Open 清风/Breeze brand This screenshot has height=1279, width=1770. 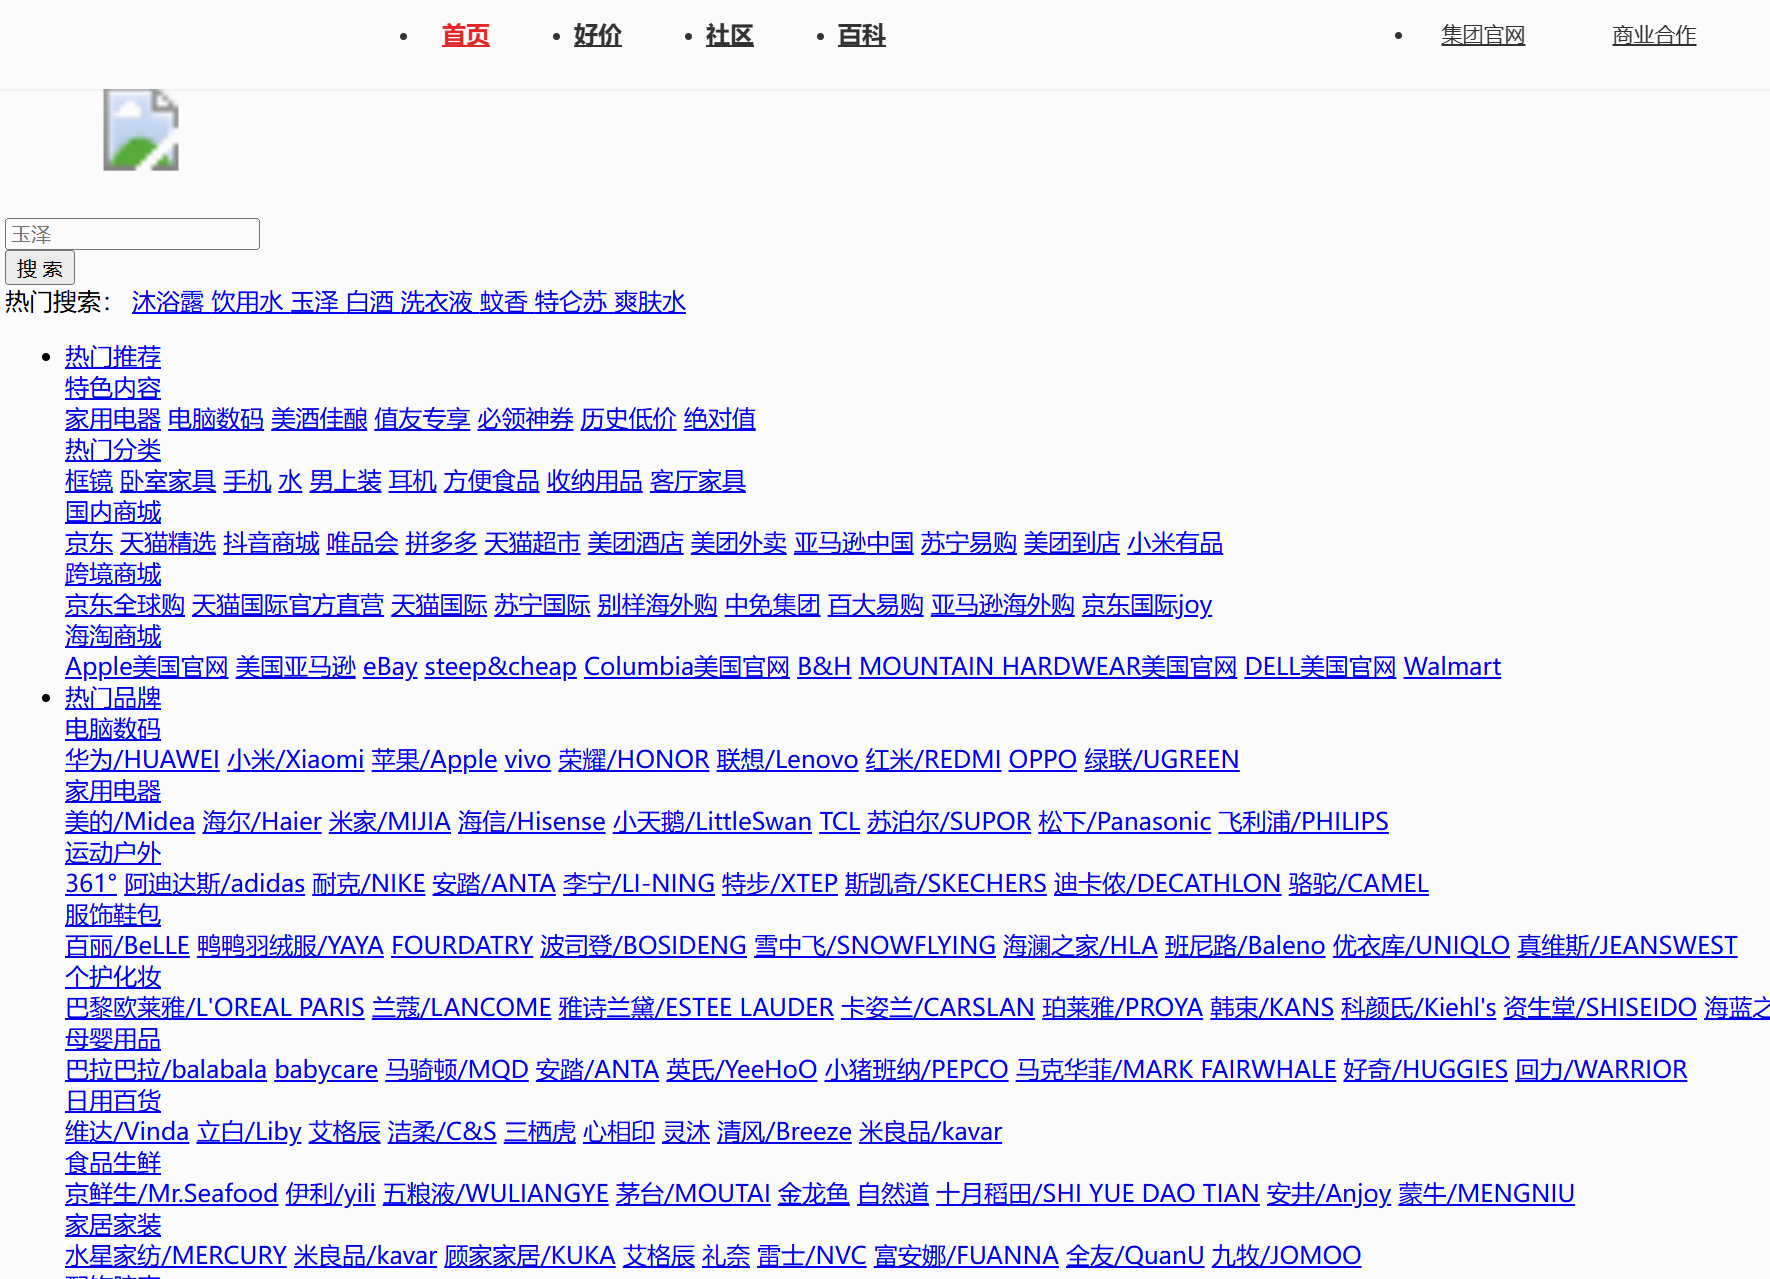(785, 1132)
